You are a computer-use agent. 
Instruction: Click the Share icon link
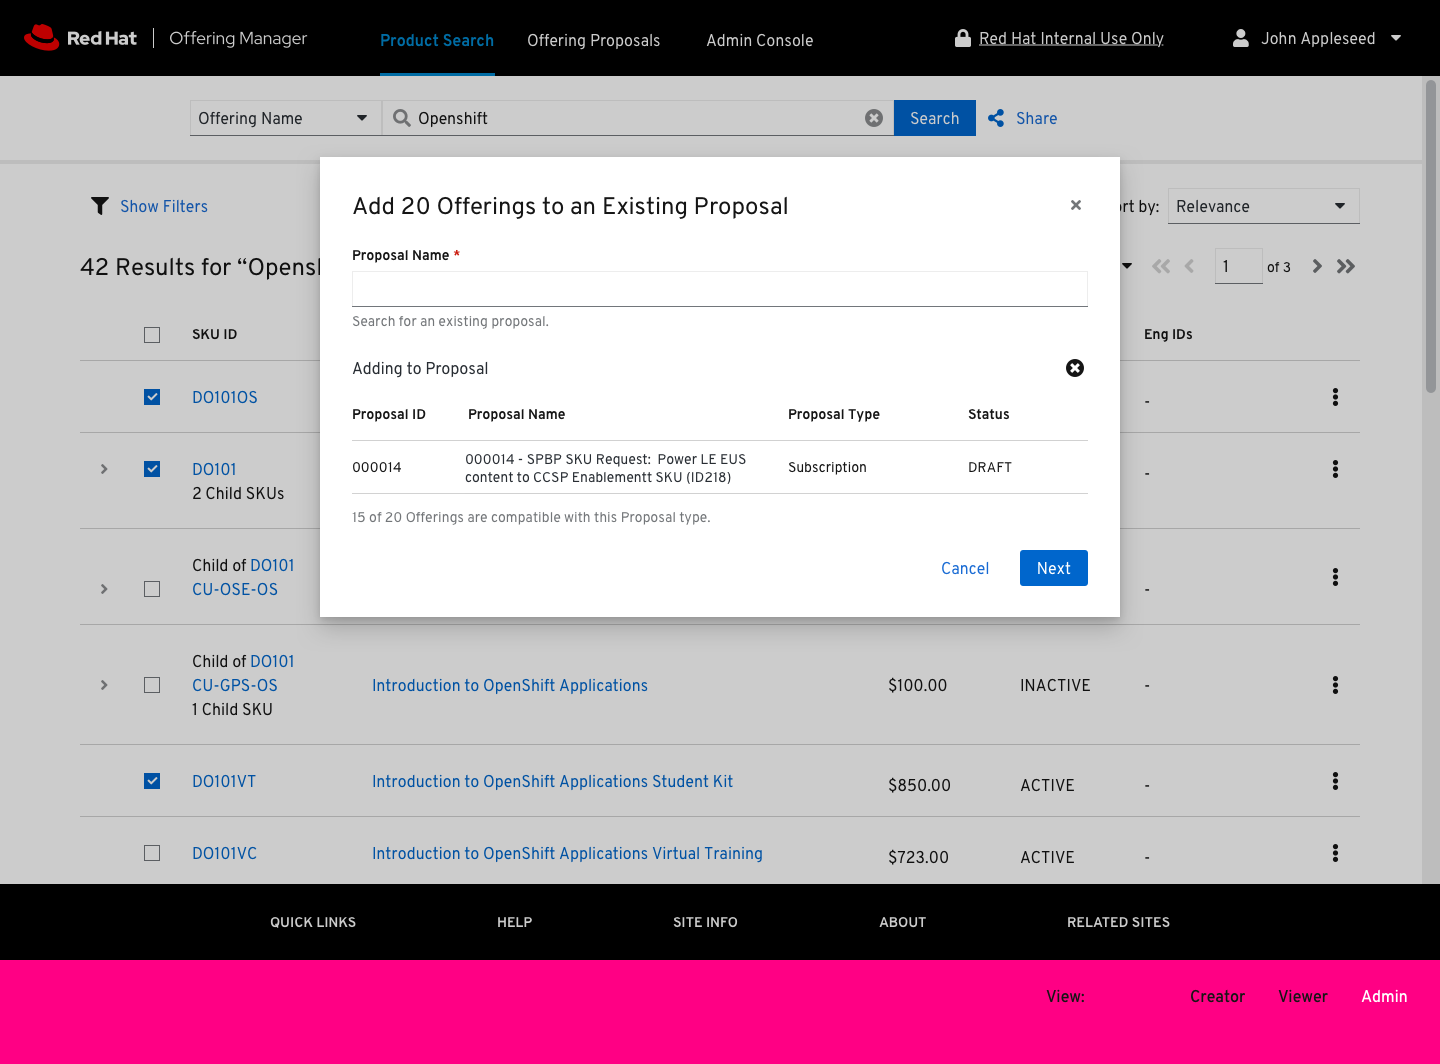[996, 118]
